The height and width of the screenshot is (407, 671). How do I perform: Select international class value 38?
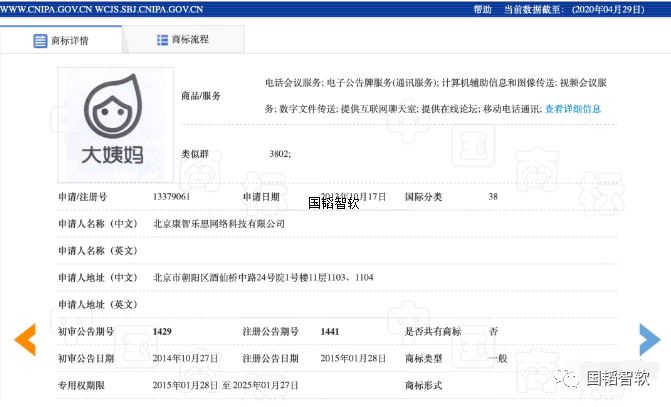pos(493,196)
